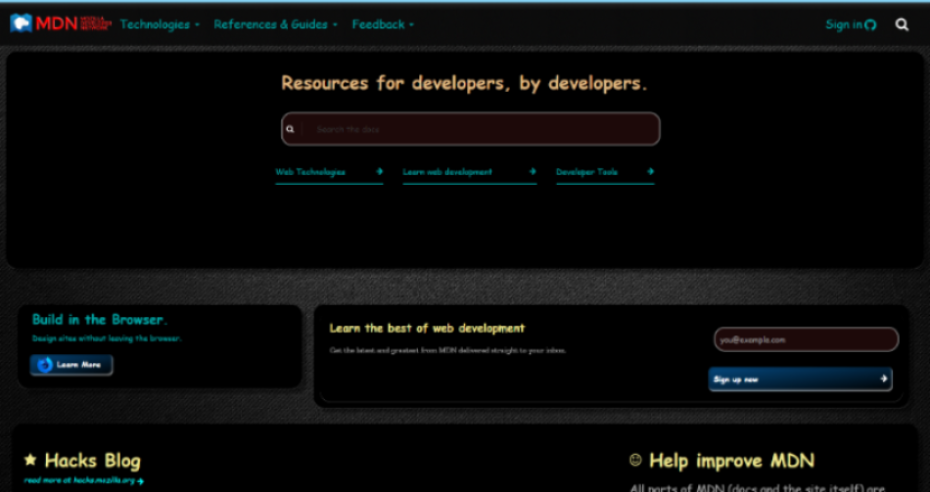Open the Developer Tools link
The image size is (930, 492).
point(605,172)
